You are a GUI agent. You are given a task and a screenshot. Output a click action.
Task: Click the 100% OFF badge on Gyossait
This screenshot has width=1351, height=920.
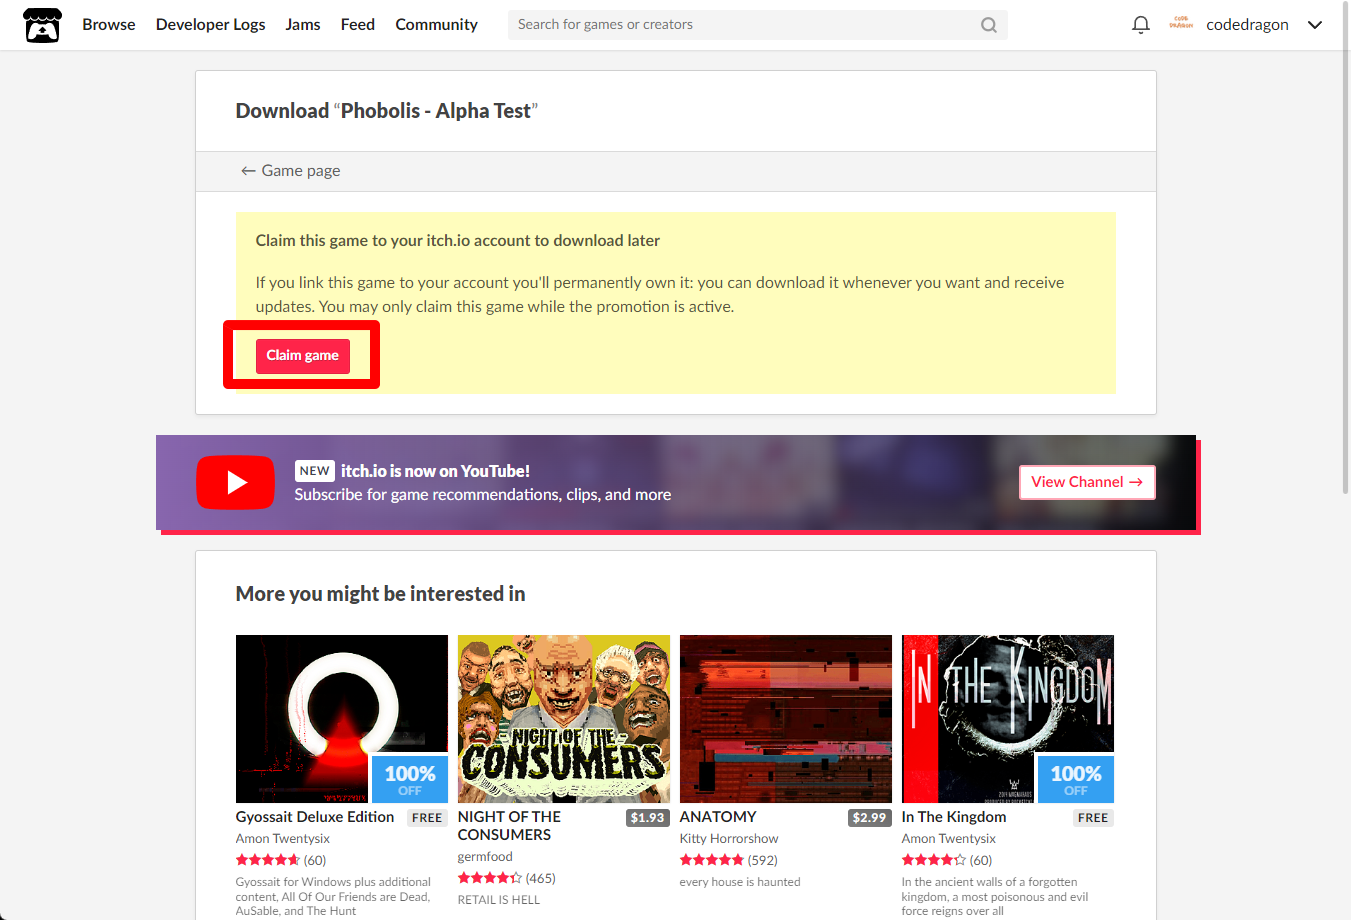[410, 779]
